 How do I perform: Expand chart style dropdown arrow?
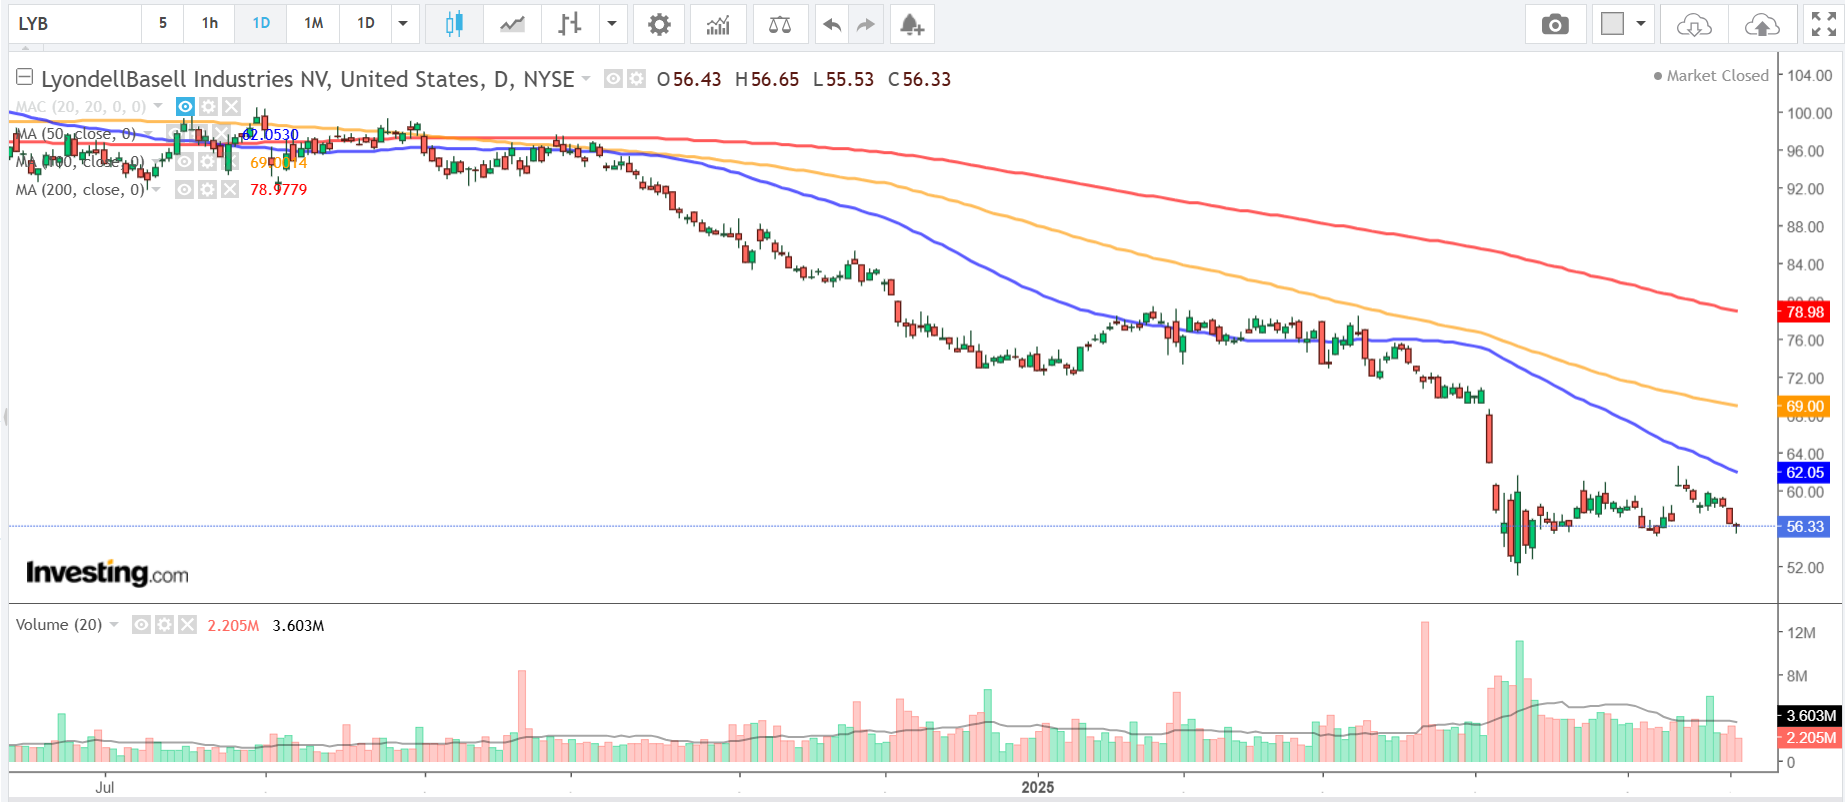(x=612, y=24)
